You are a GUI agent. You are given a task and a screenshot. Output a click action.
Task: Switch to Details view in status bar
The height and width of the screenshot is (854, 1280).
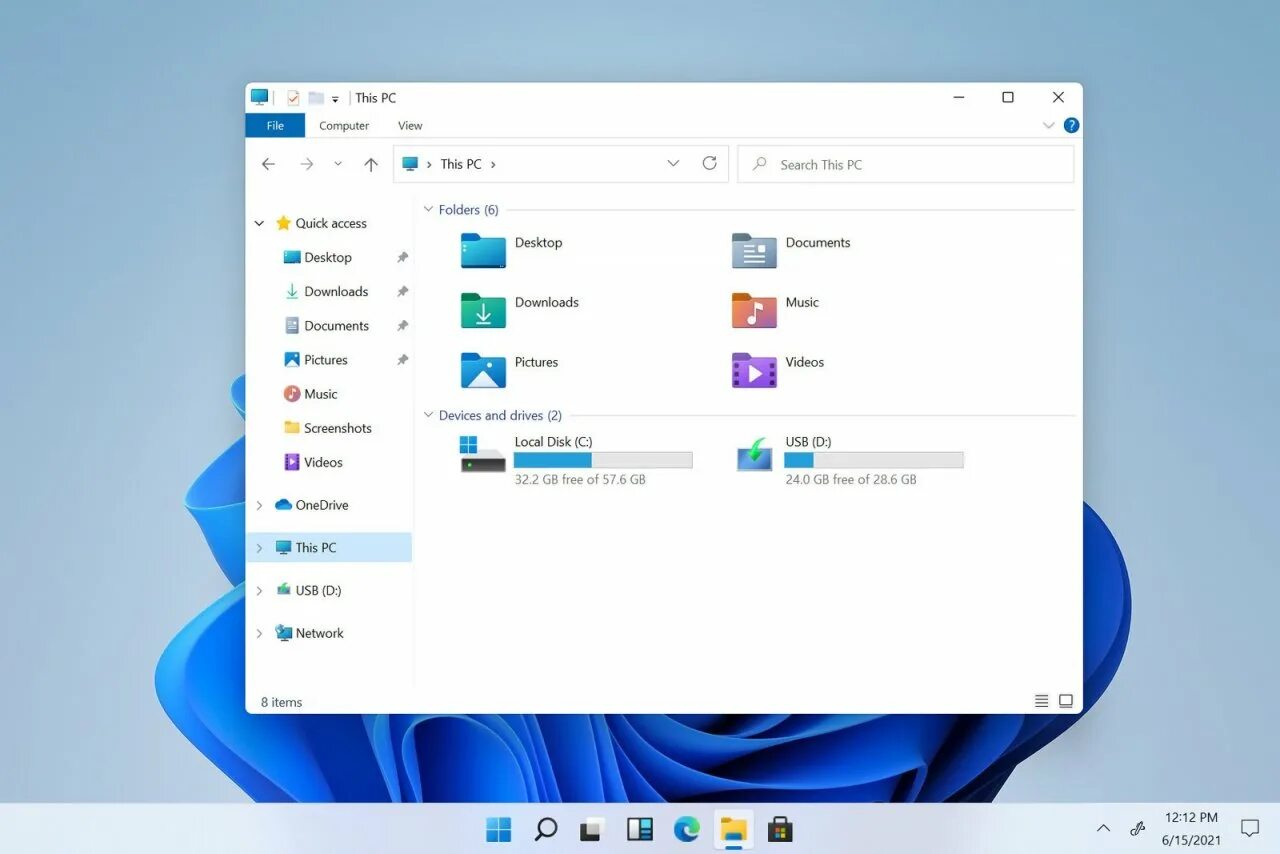pyautogui.click(x=1041, y=701)
